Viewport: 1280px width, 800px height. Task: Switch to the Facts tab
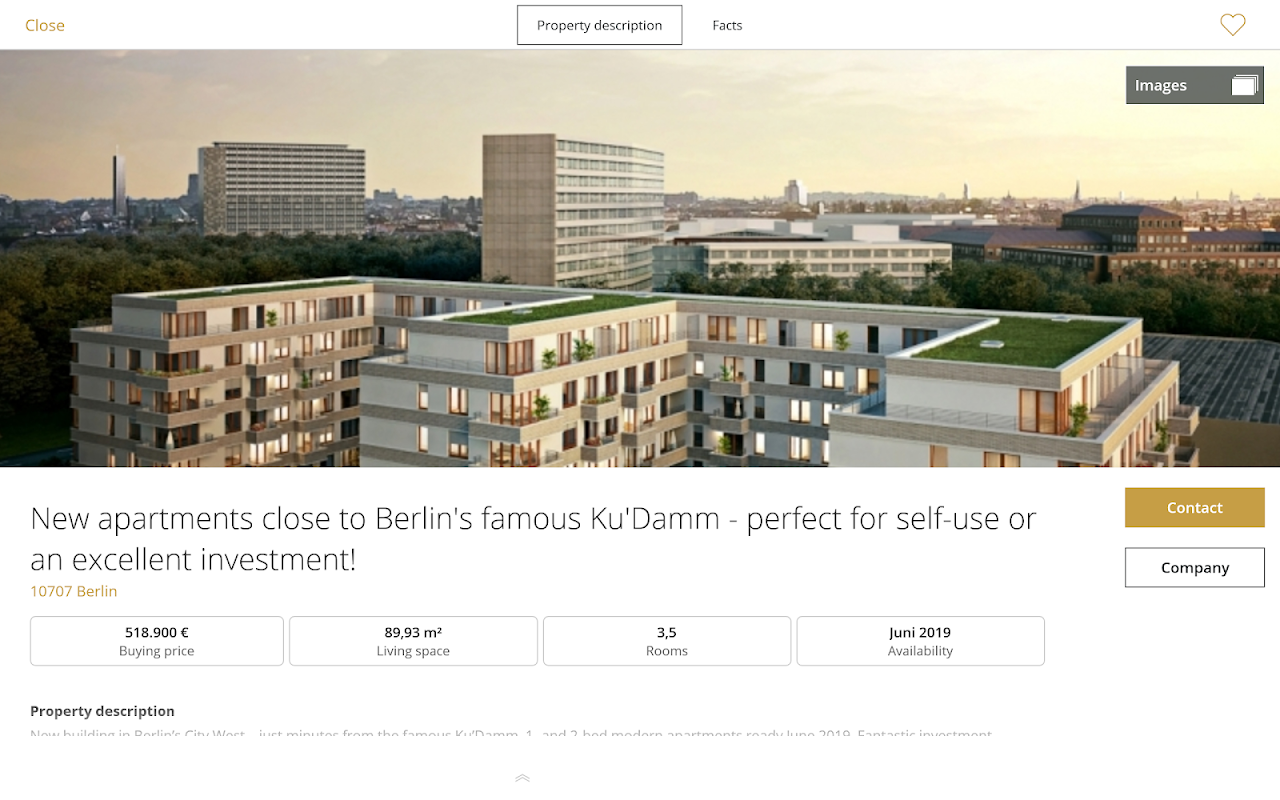(x=727, y=25)
